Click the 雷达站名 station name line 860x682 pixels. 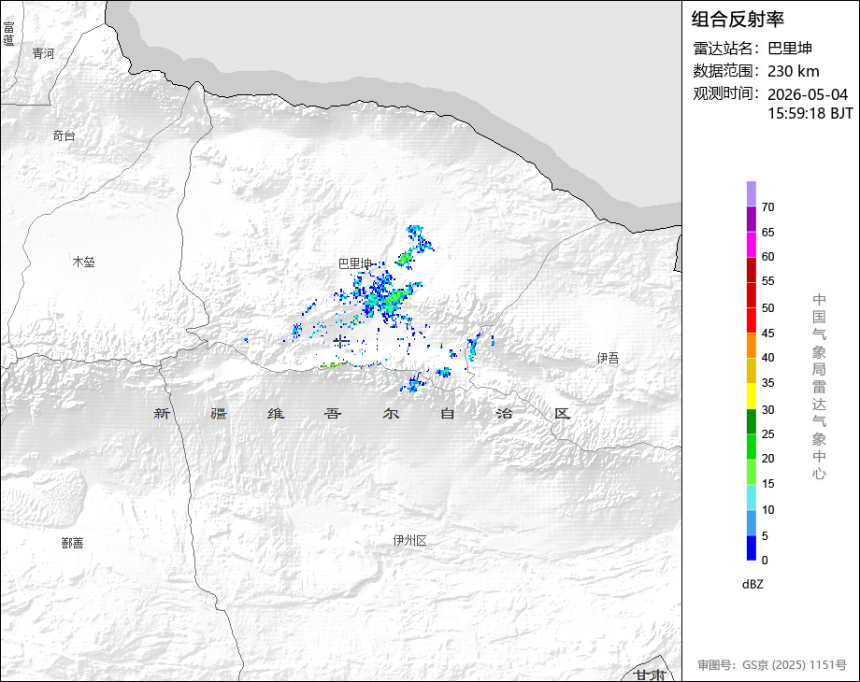[752, 48]
